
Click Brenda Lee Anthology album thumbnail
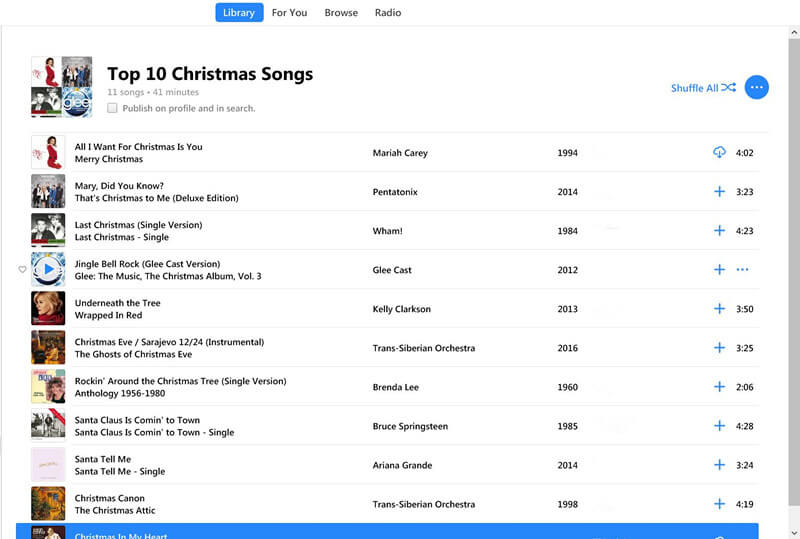48,386
